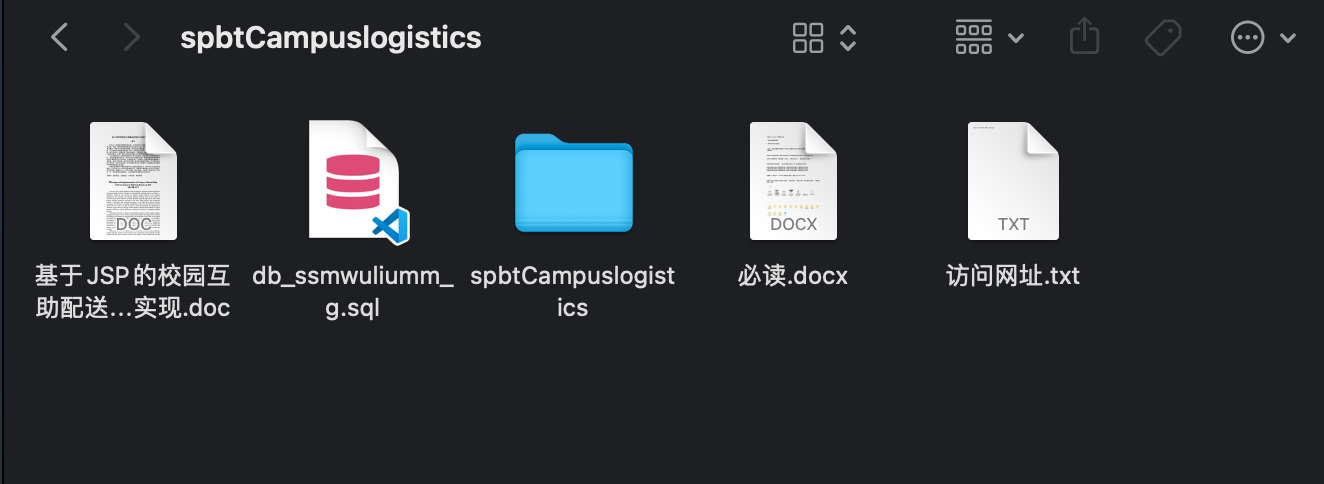The height and width of the screenshot is (484, 1324).
Task: Open view switcher up-down chevrons
Action: pos(848,38)
